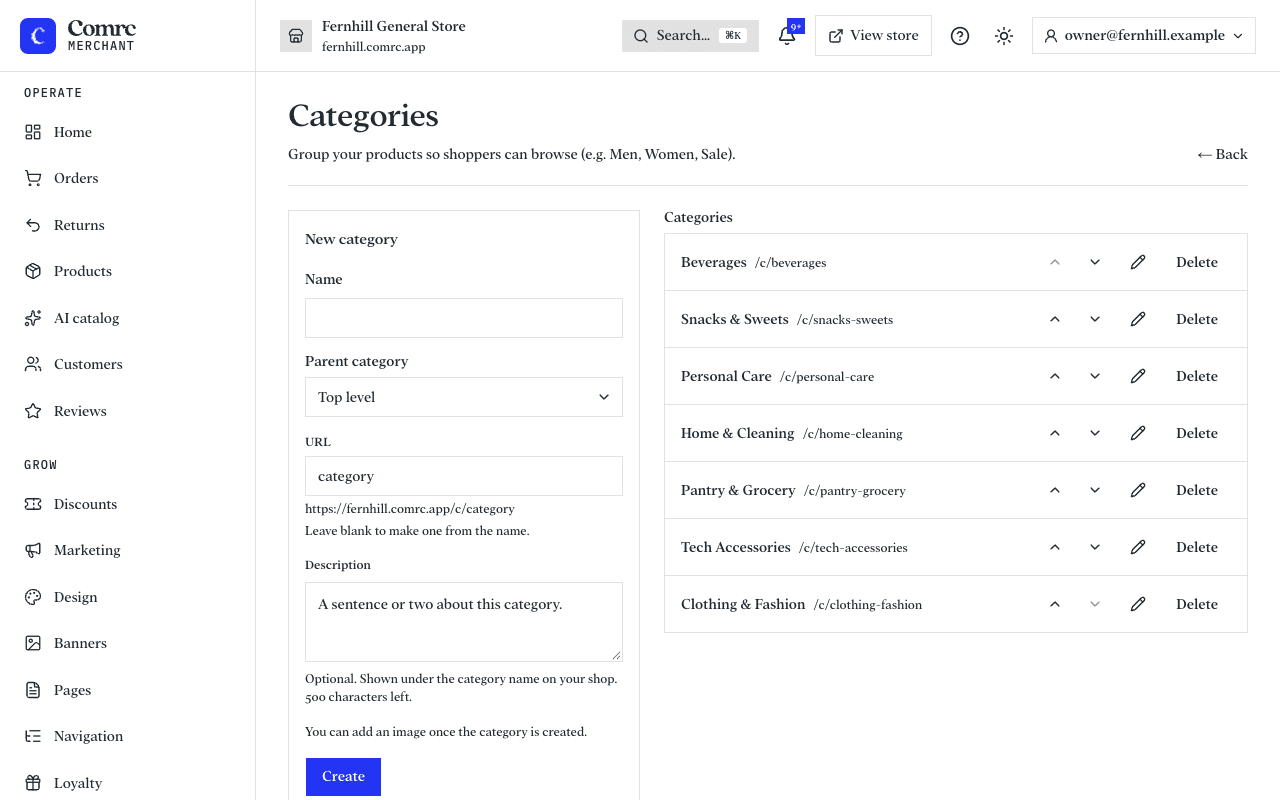The width and height of the screenshot is (1280, 800).
Task: Click the Clothing & Fashion category name
Action: [x=743, y=604]
